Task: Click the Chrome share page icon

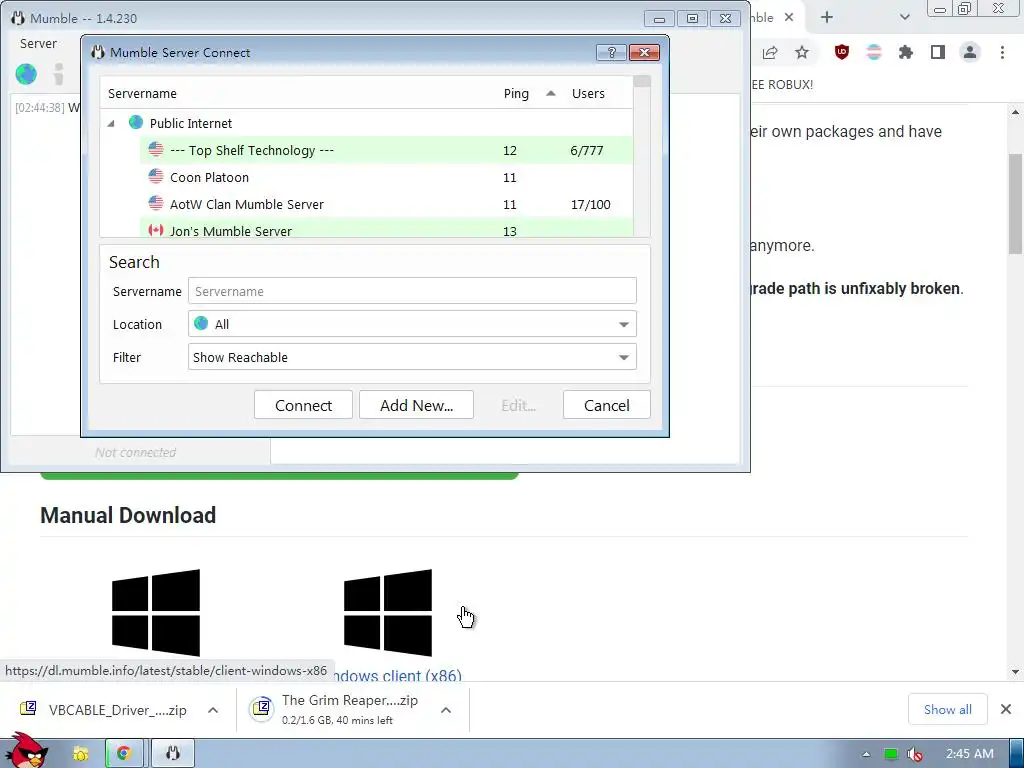Action: coord(770,53)
